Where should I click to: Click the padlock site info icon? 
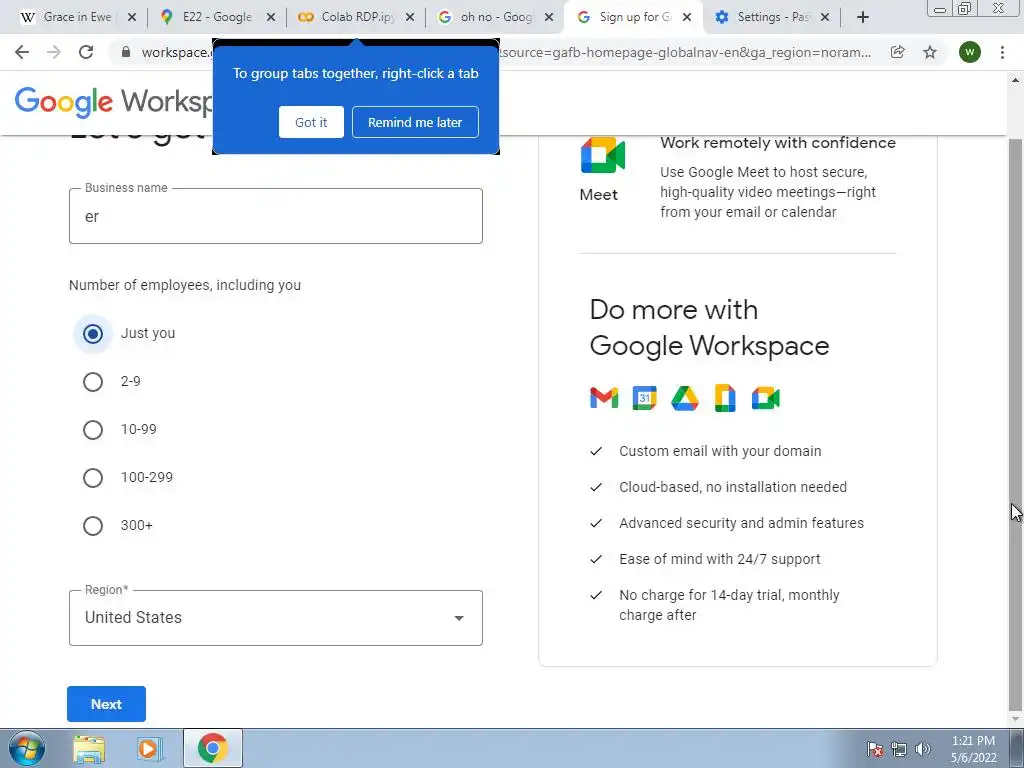(x=125, y=52)
